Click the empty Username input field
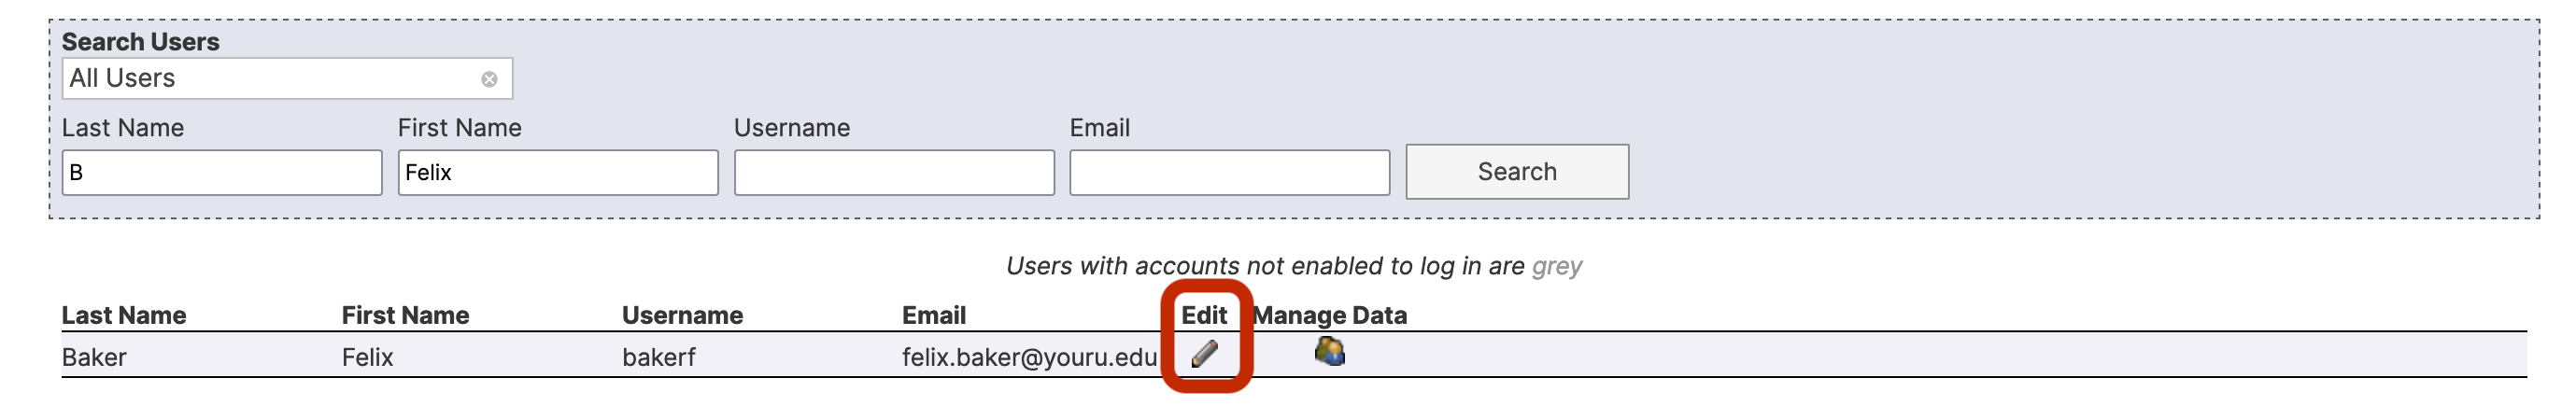This screenshot has height=420, width=2576. 894,173
